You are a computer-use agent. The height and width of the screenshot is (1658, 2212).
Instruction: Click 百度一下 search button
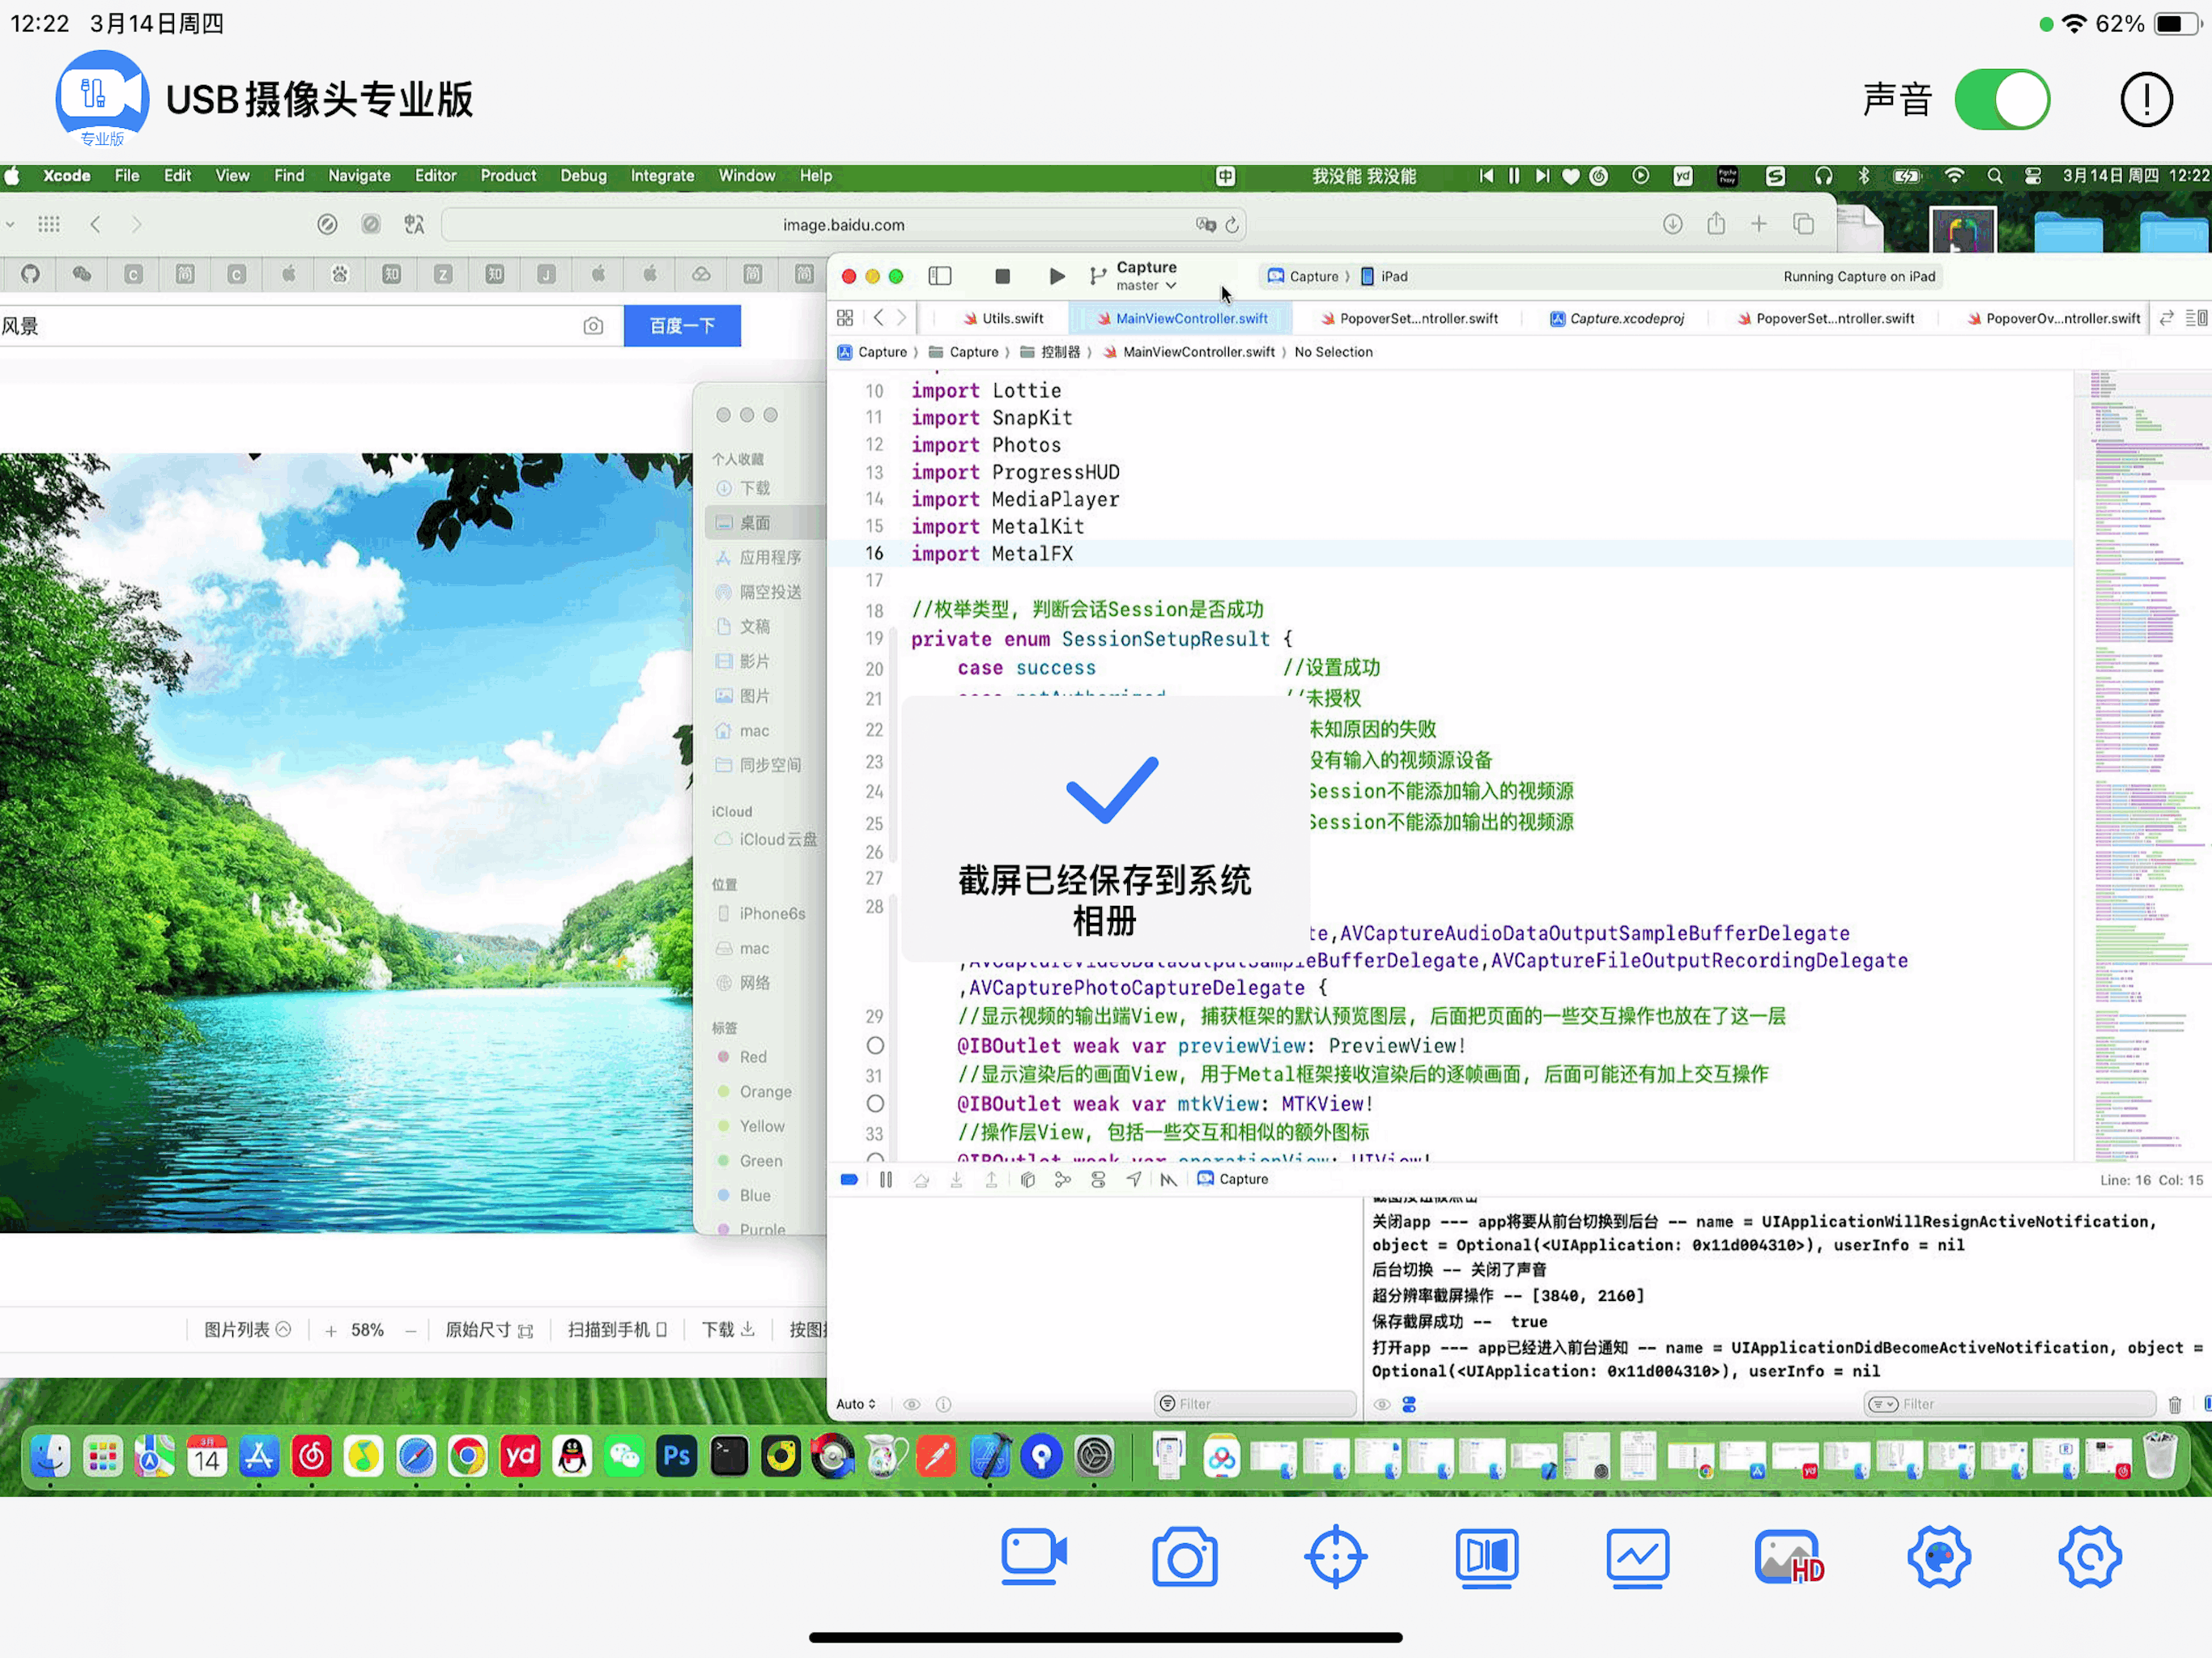point(682,326)
